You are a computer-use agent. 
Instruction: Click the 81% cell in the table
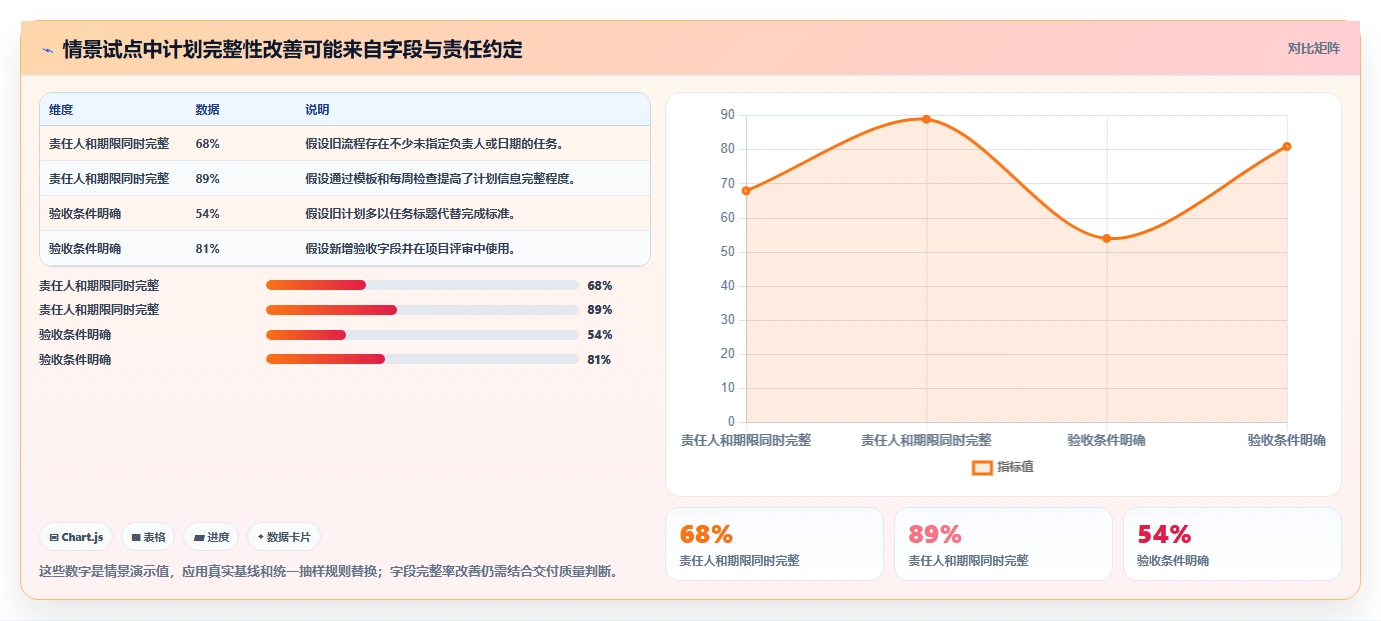click(x=208, y=249)
